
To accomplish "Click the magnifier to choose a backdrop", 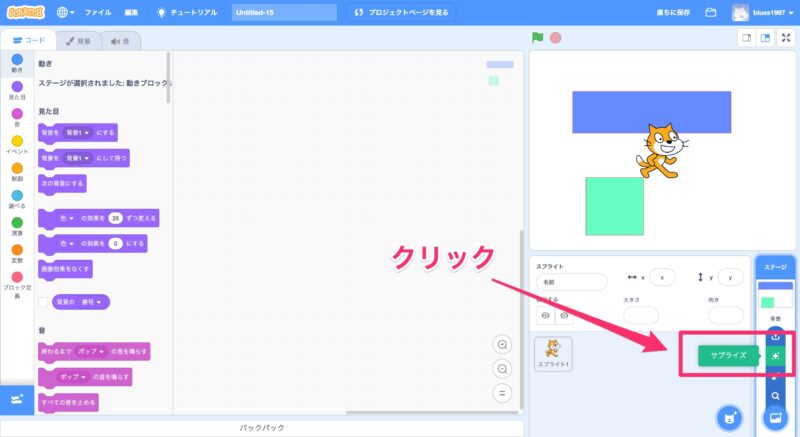I will pyautogui.click(x=776, y=395).
